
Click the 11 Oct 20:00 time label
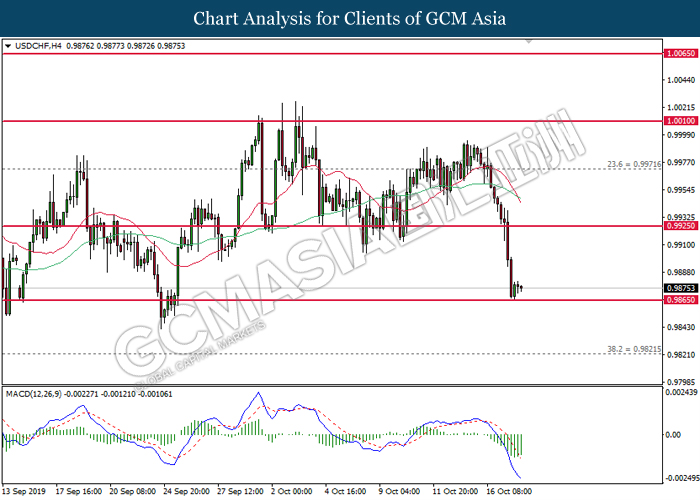[455, 492]
